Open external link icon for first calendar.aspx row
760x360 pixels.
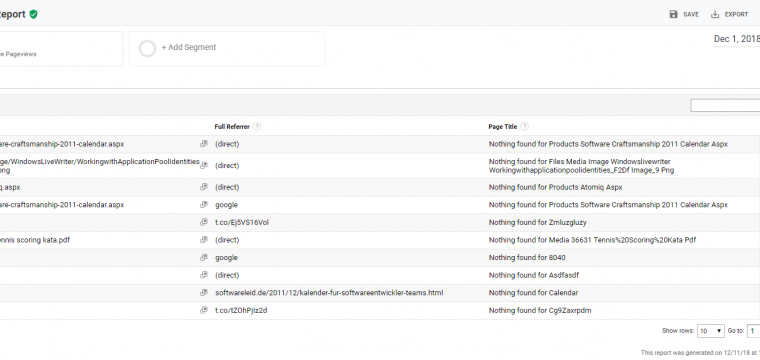click(x=204, y=144)
